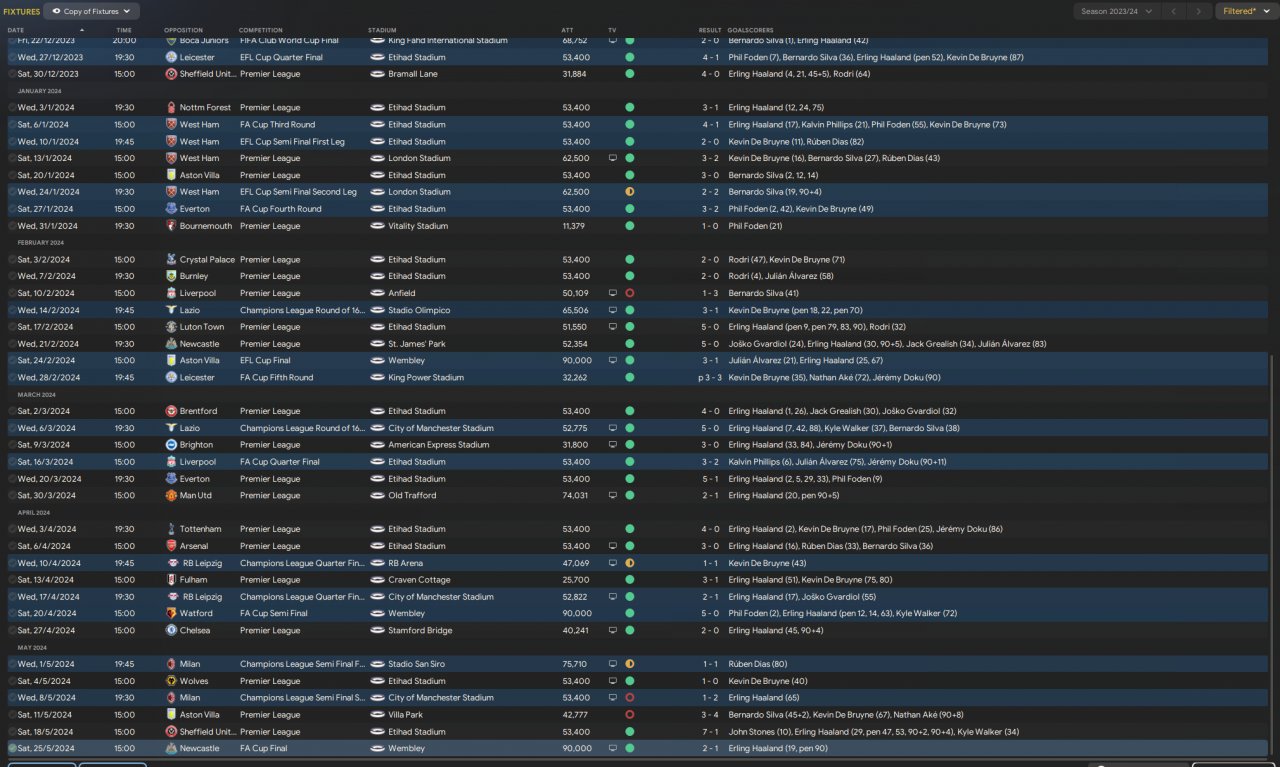The height and width of the screenshot is (767, 1280).
Task: Click the stadium icon beside Old Trafford
Action: click(377, 495)
